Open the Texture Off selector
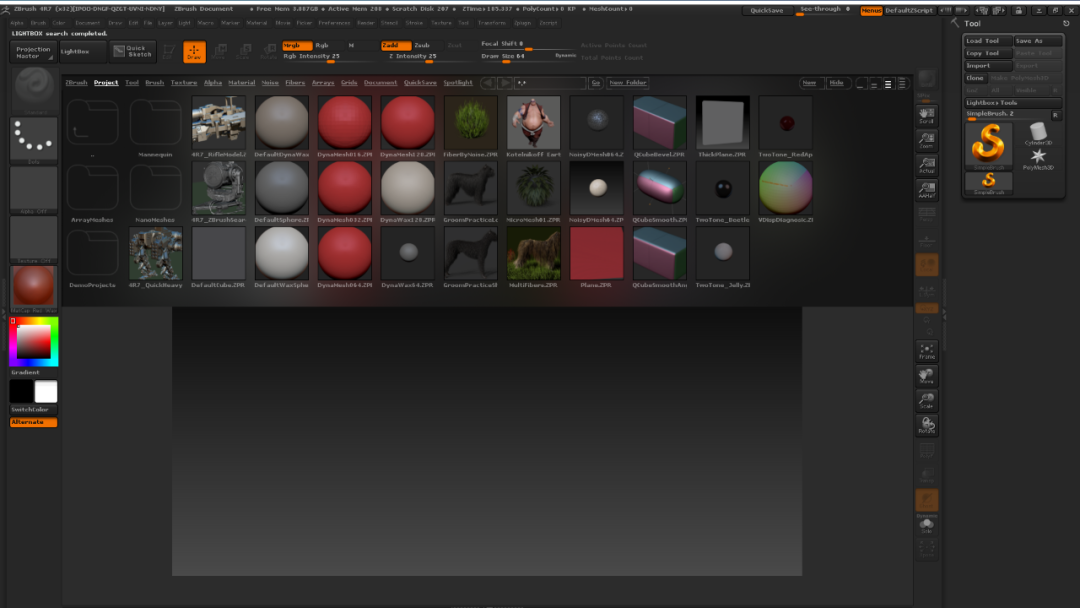 coord(34,240)
